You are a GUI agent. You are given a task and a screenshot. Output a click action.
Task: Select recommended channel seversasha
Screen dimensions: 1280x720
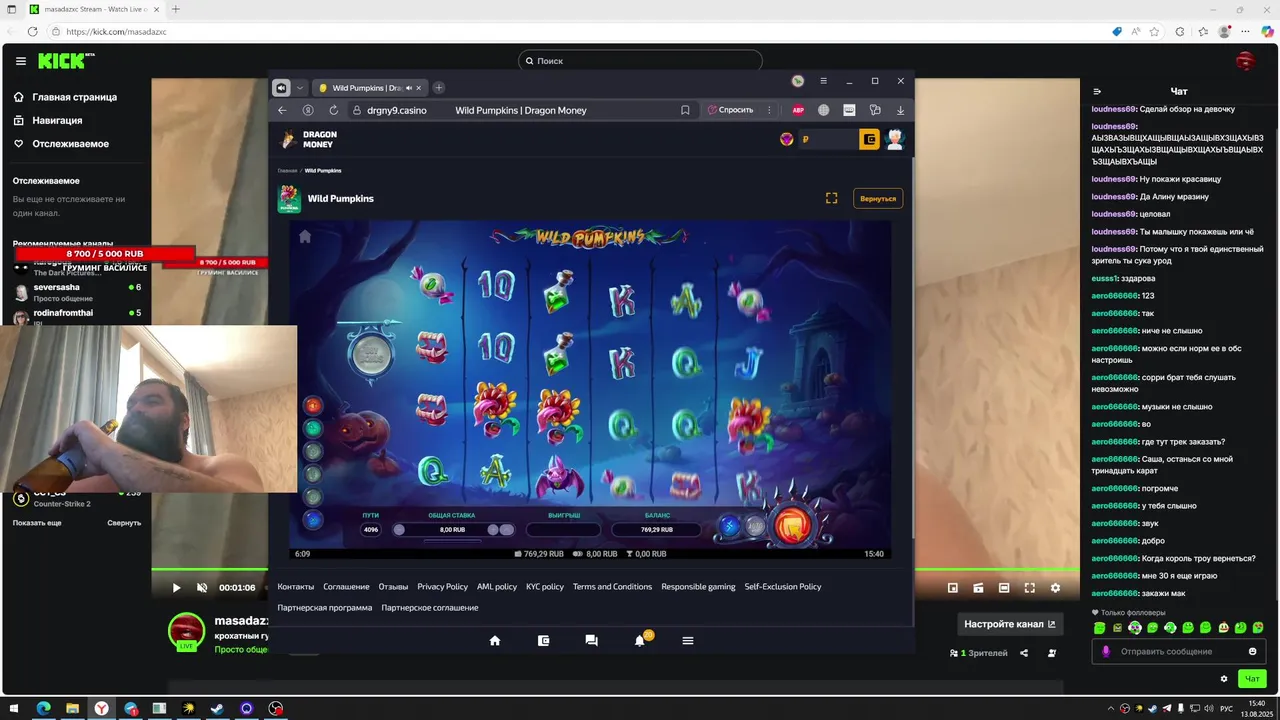pos(76,293)
